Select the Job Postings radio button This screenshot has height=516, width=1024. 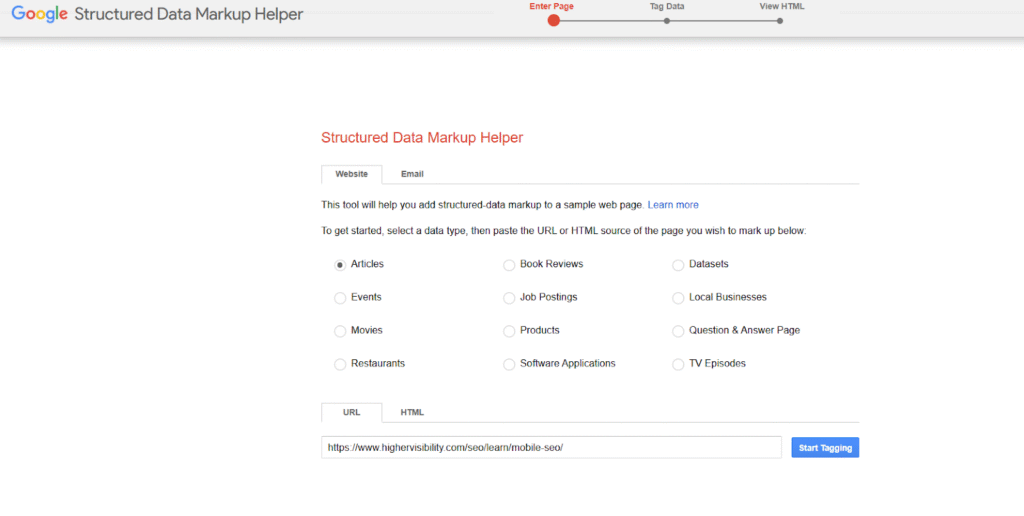pos(510,298)
